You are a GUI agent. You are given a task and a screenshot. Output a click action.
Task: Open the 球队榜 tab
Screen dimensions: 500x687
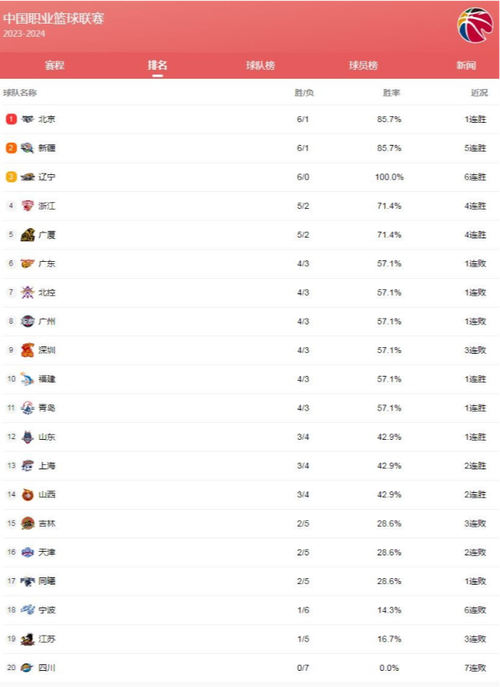pos(260,65)
